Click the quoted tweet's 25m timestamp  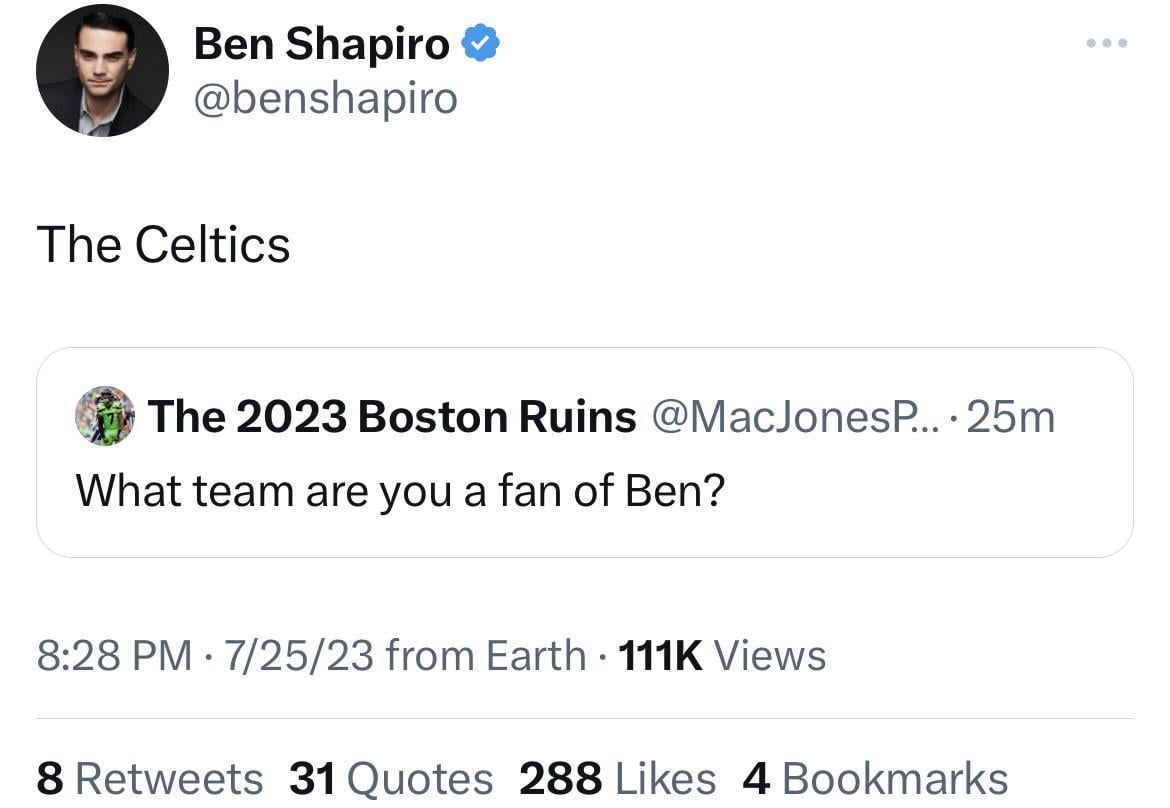tap(1011, 417)
